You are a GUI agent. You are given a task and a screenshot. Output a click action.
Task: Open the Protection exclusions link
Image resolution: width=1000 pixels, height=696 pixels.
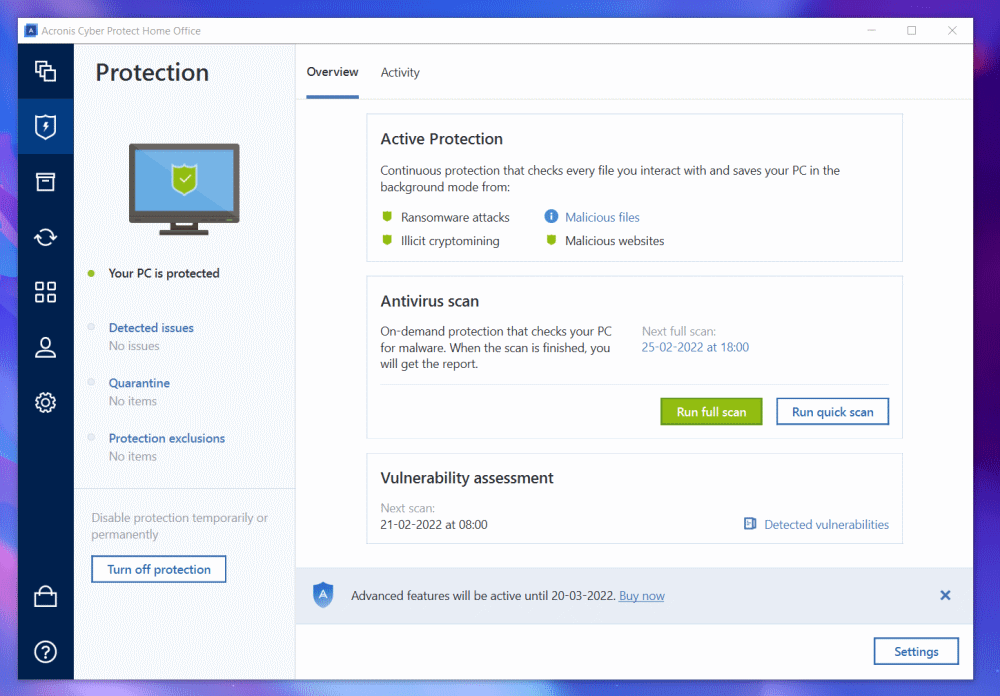pos(166,438)
